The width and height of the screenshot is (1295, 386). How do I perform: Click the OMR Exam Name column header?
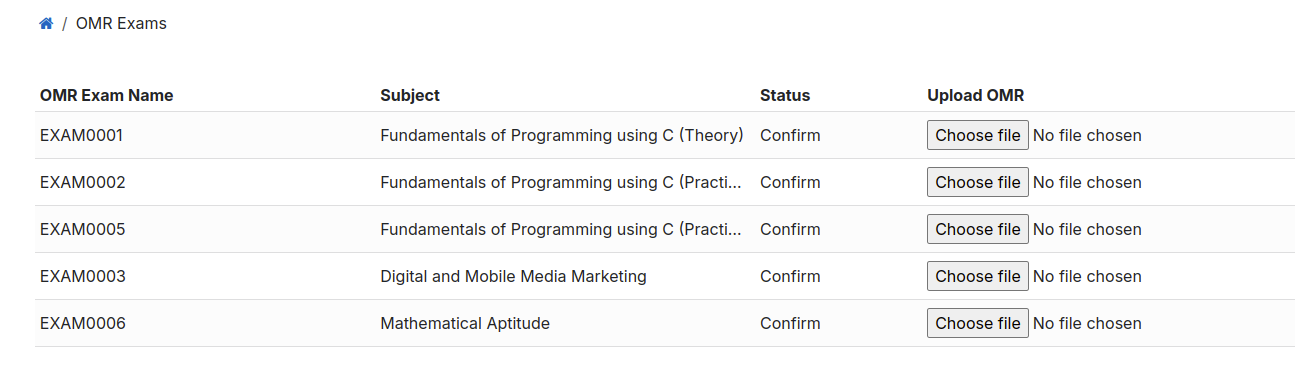pos(107,95)
